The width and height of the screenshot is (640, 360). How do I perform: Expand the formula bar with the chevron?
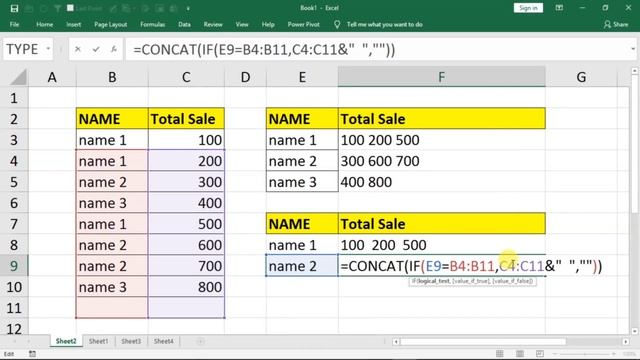tap(633, 49)
